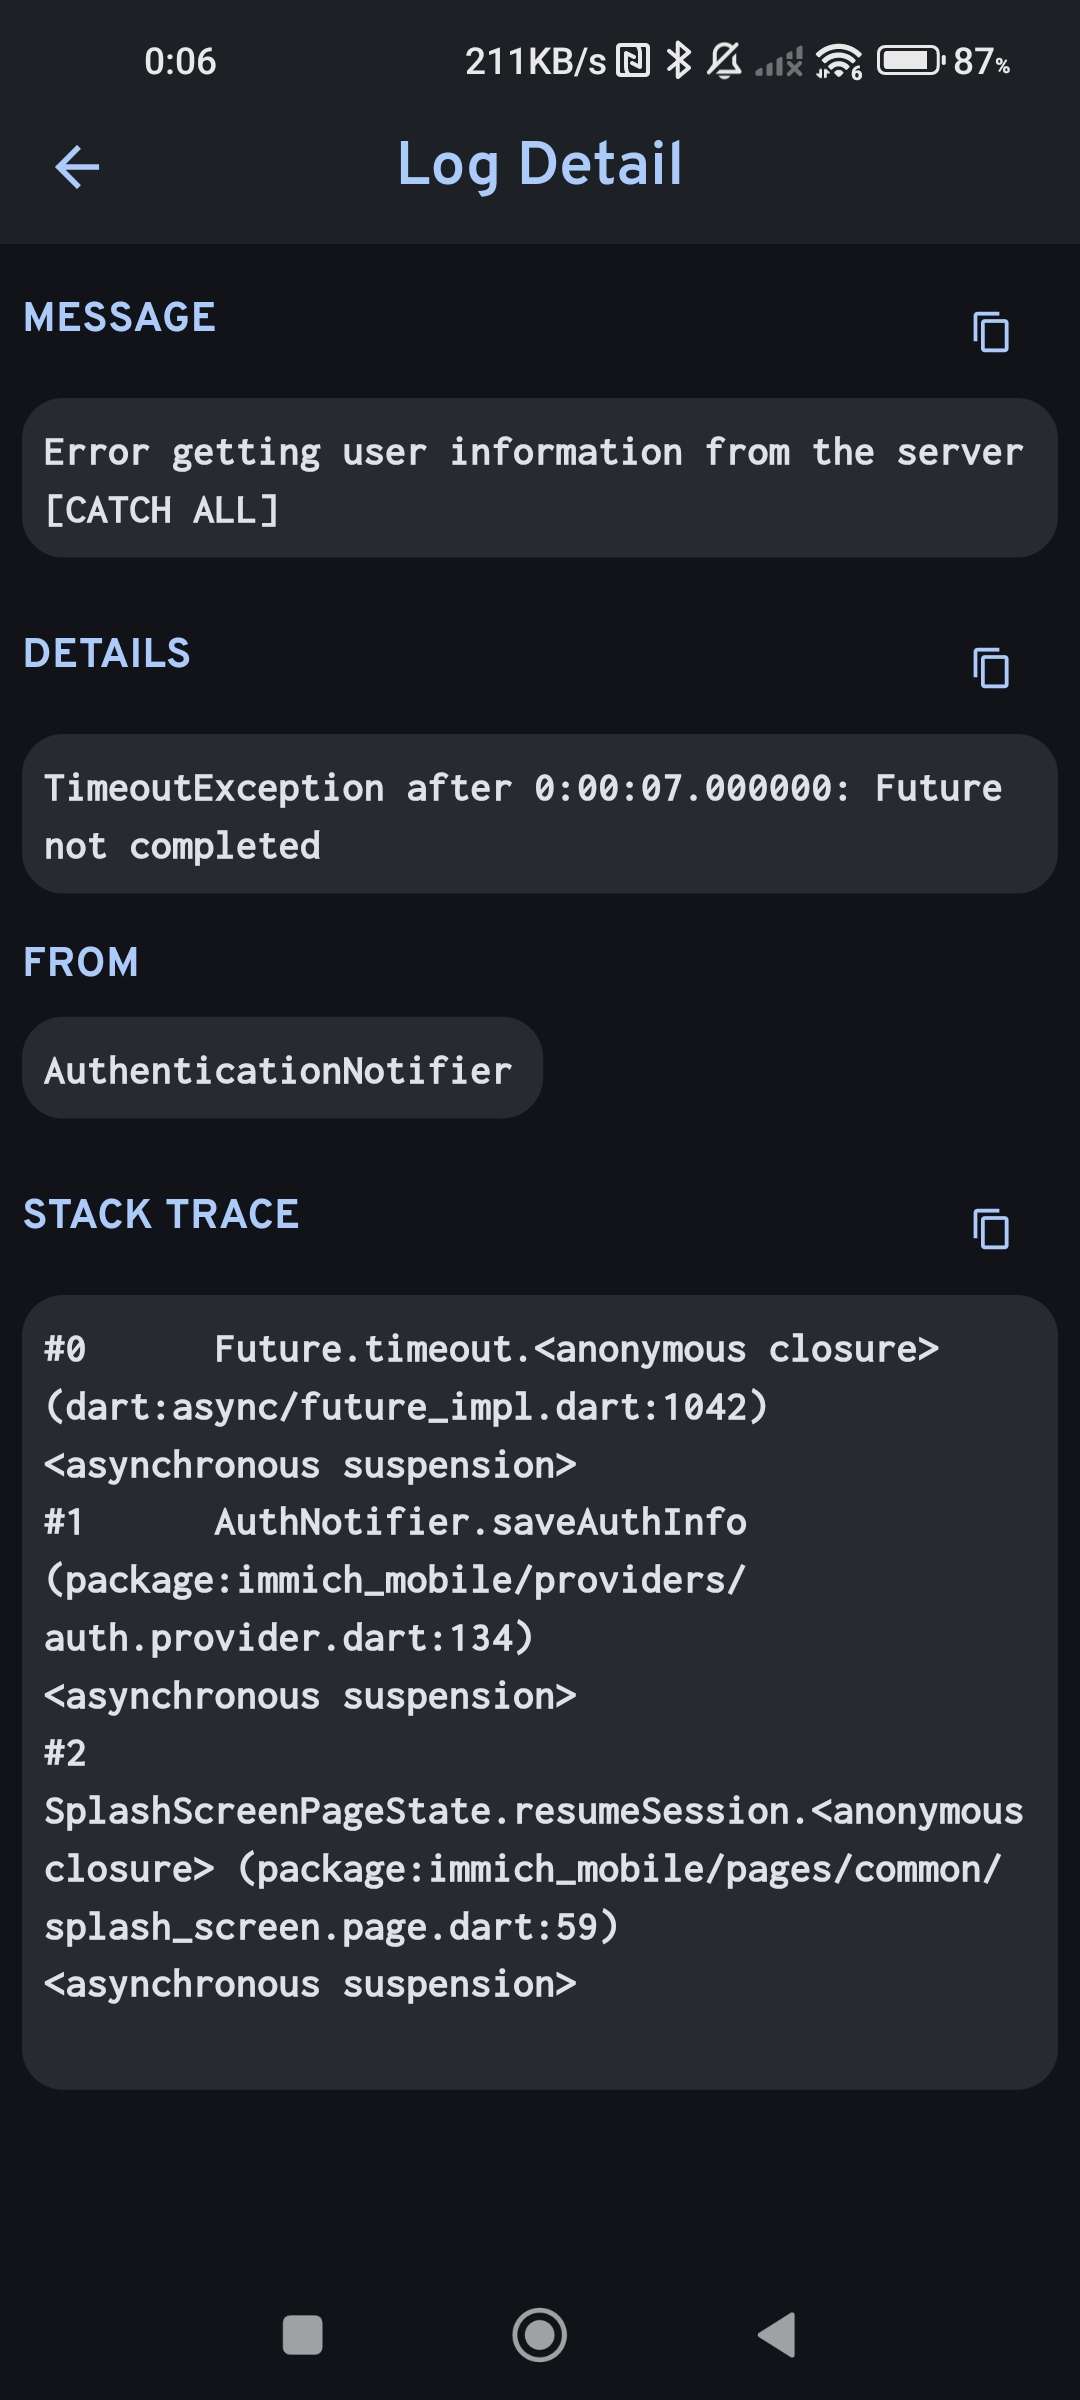Copy the DETAILS section text
The width and height of the screenshot is (1080, 2400).
(990, 668)
